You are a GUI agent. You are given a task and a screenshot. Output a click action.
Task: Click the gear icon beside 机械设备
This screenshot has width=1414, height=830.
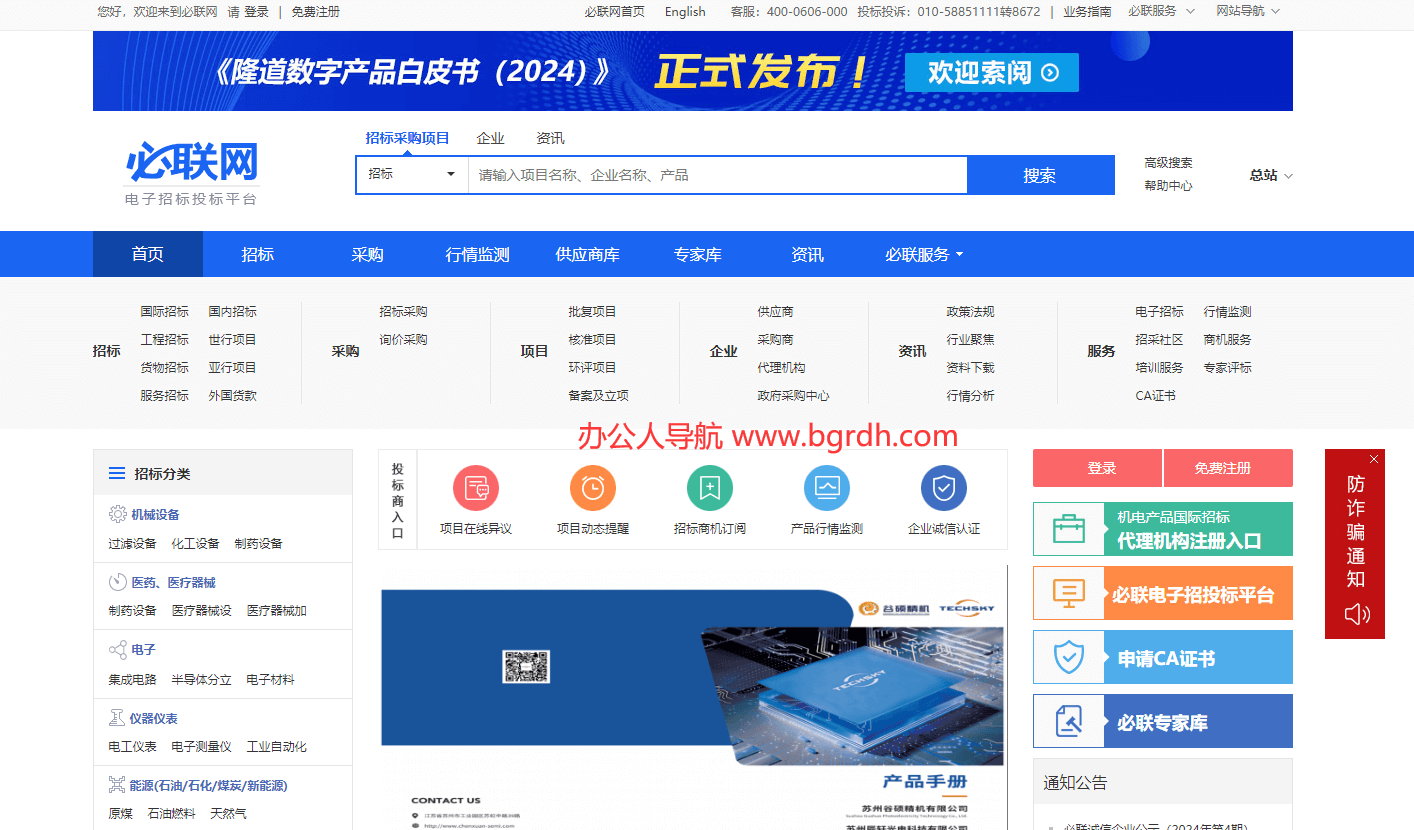click(119, 514)
